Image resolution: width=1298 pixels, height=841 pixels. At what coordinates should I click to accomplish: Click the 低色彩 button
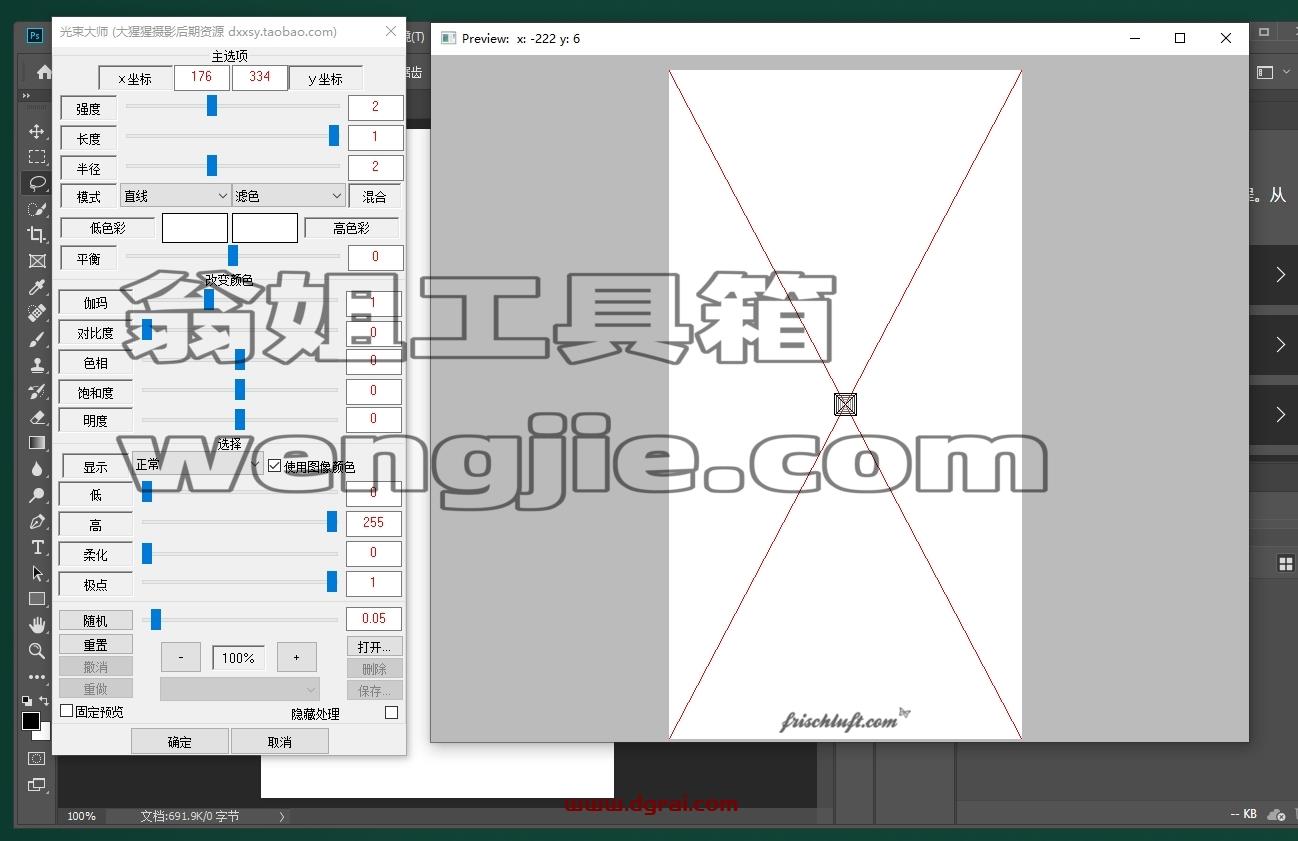(107, 228)
